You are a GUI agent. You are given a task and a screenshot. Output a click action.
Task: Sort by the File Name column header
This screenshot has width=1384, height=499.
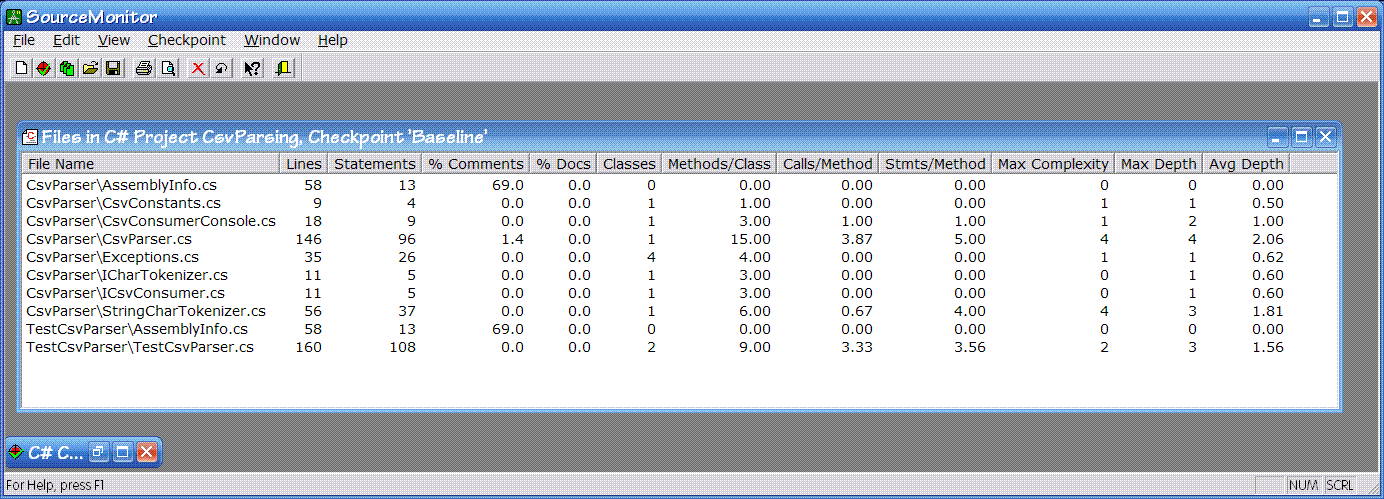coord(150,164)
